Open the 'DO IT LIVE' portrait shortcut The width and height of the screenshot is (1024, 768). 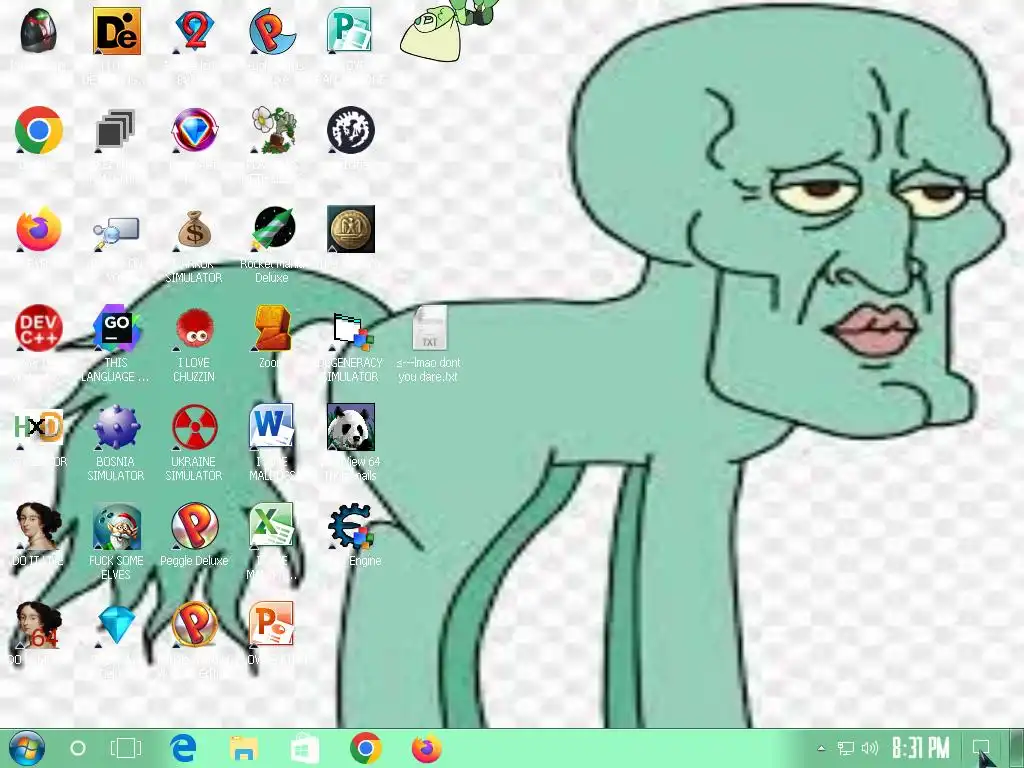(39, 526)
